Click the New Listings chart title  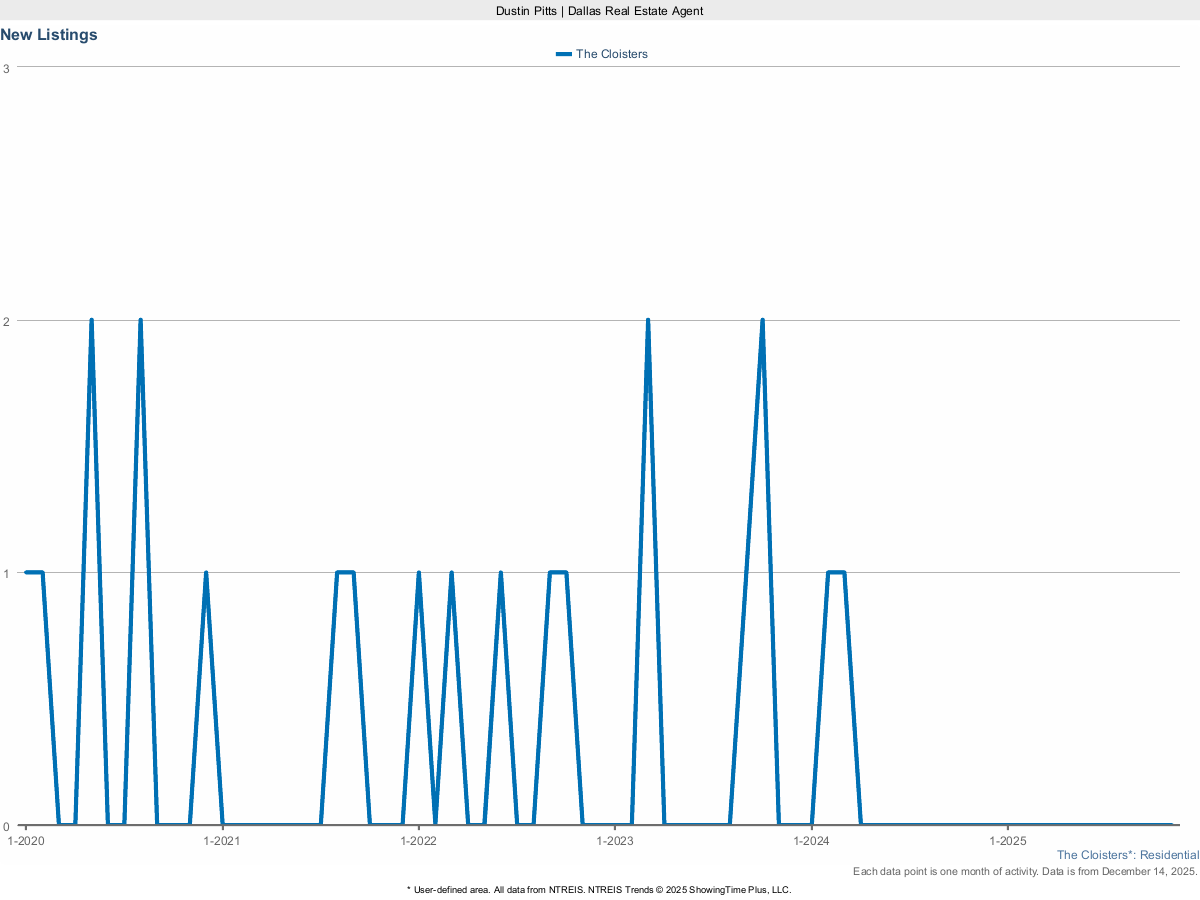pyautogui.click(x=49, y=35)
